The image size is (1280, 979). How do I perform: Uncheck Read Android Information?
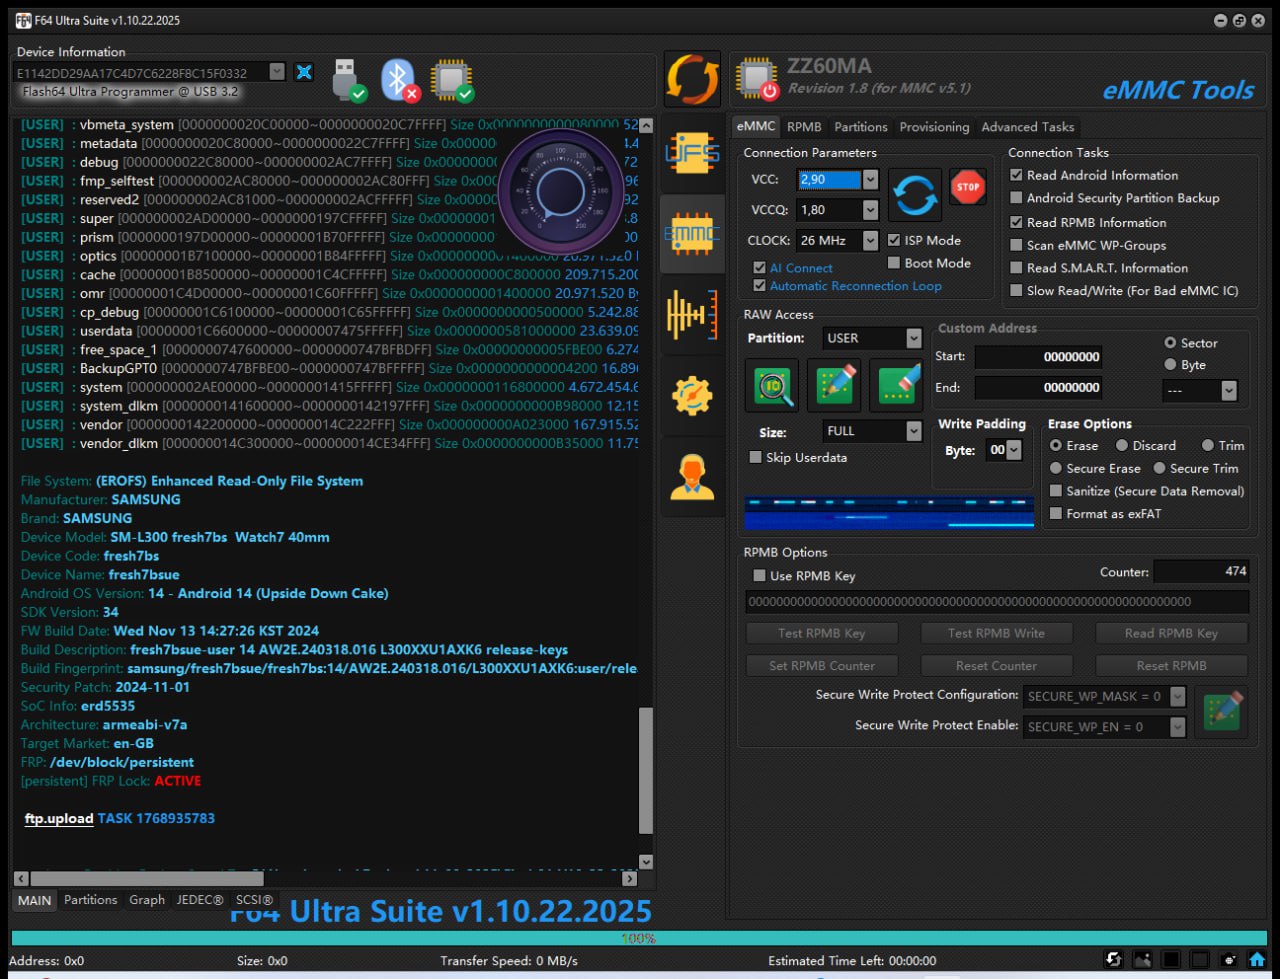[1016, 175]
